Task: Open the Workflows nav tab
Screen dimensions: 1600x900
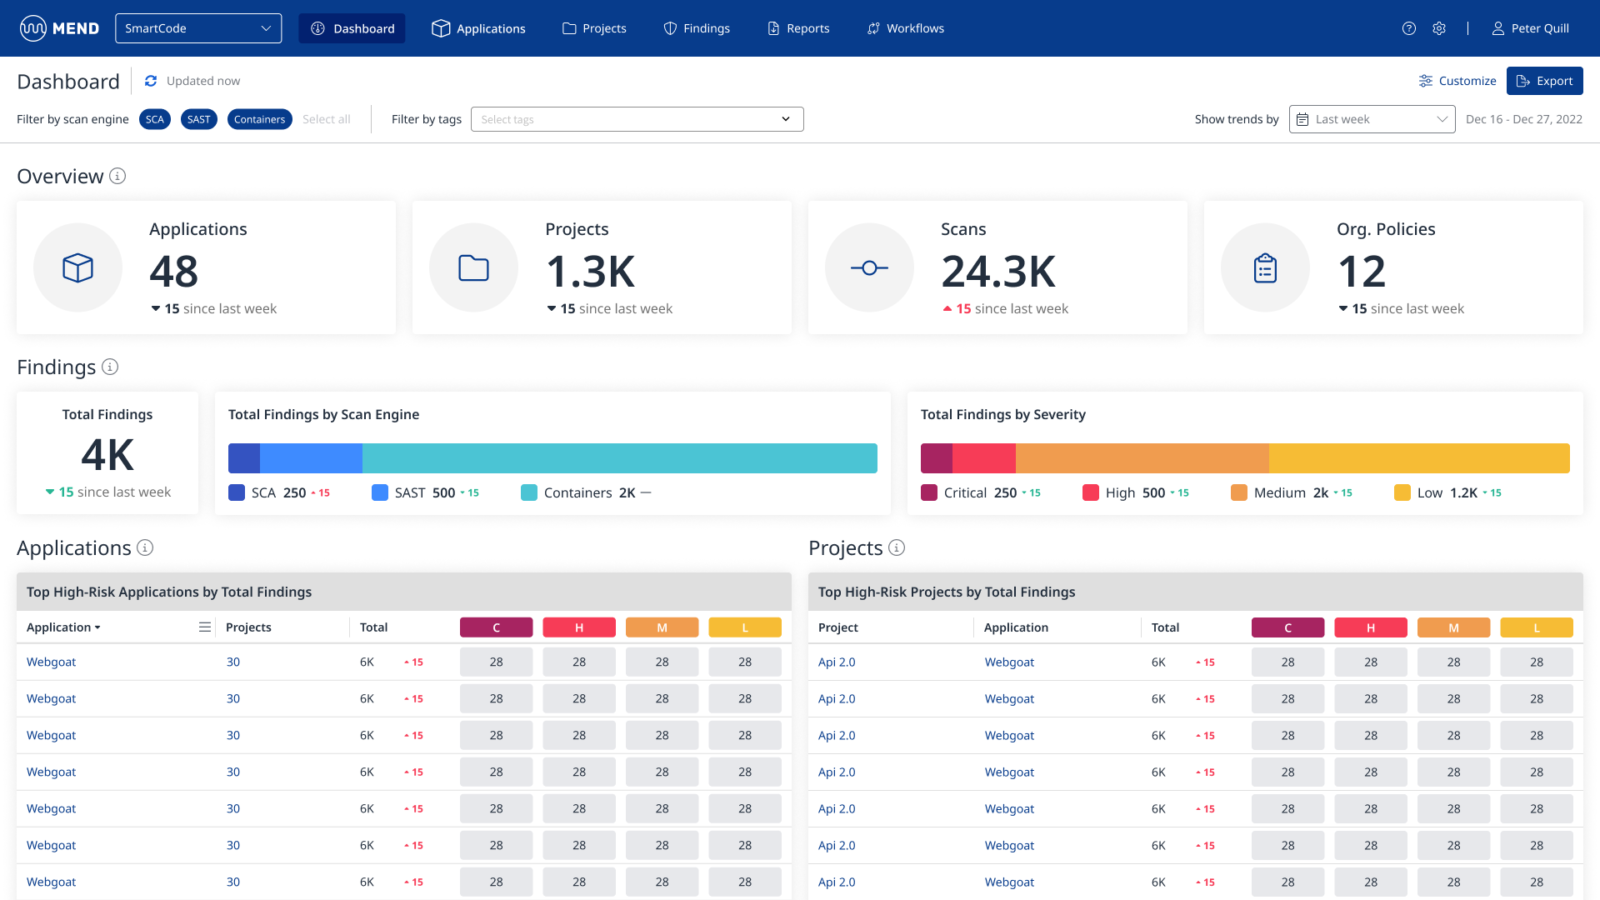Action: 905,28
